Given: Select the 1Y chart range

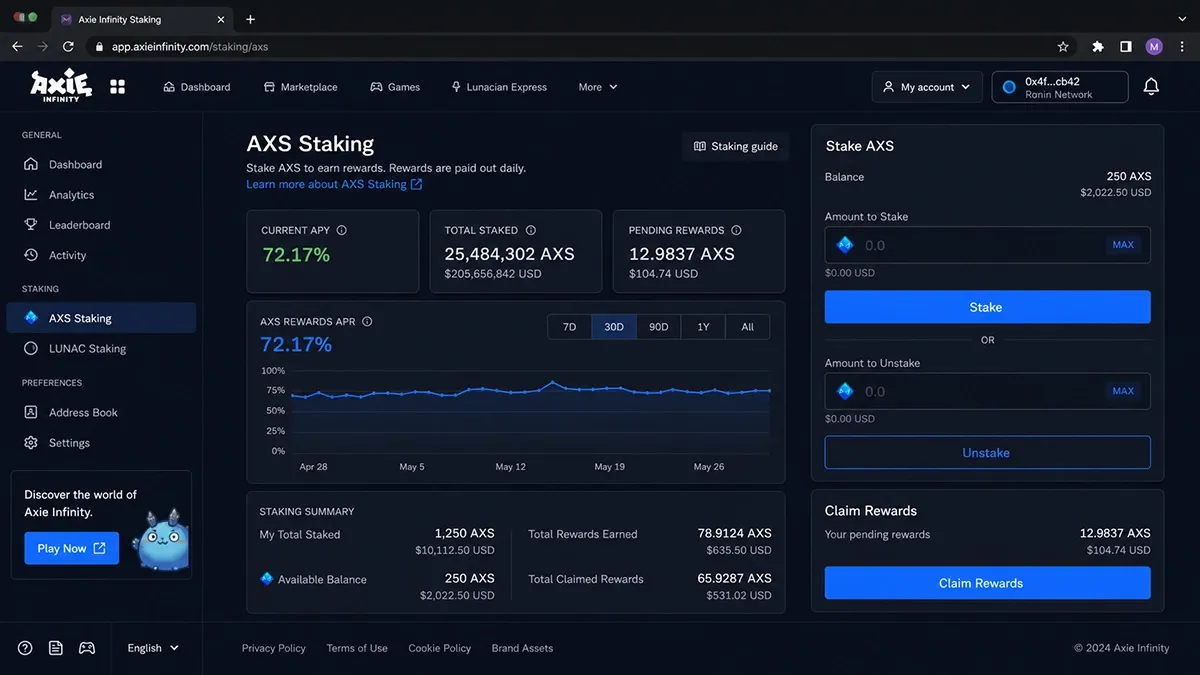Looking at the screenshot, I should coord(703,327).
